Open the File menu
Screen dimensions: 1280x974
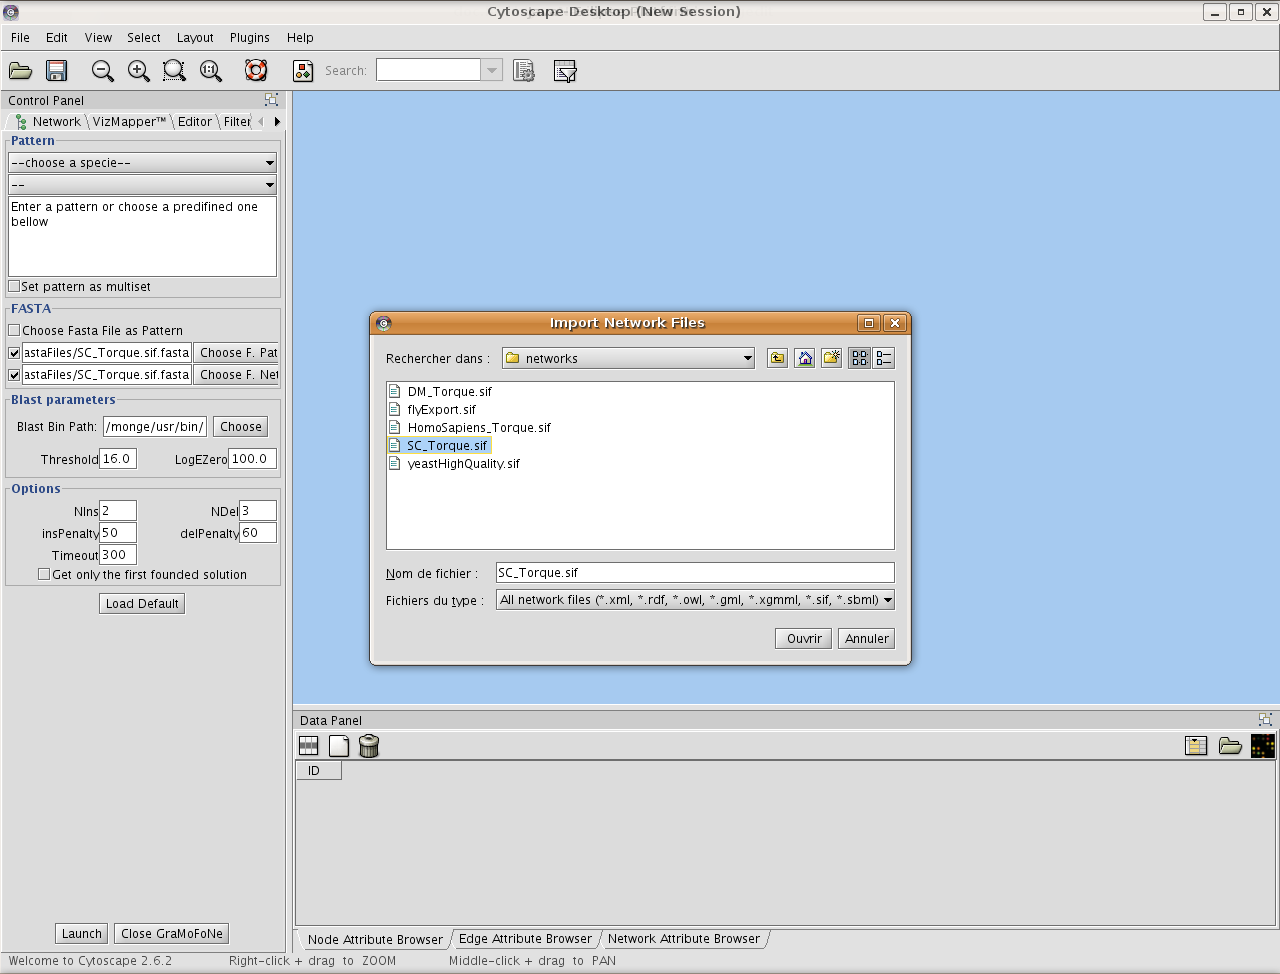[x=20, y=37]
